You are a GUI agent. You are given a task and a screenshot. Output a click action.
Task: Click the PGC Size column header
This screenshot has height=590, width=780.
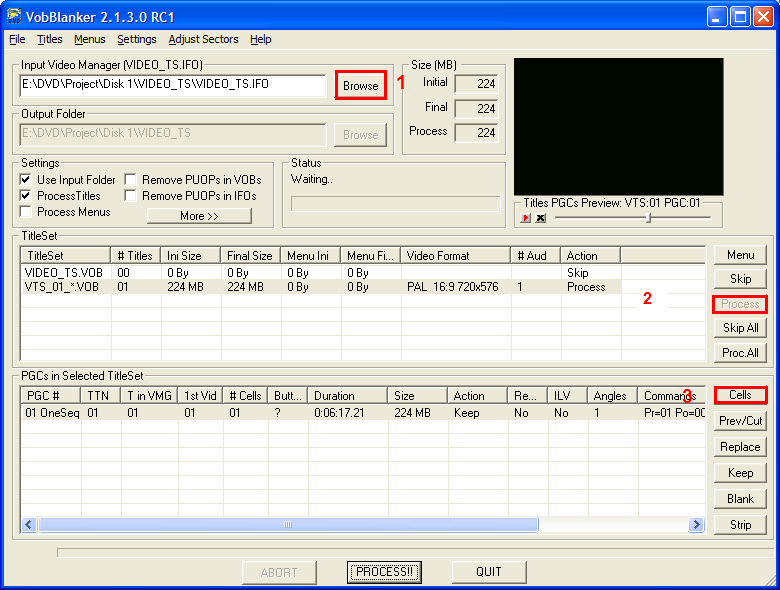[418, 396]
